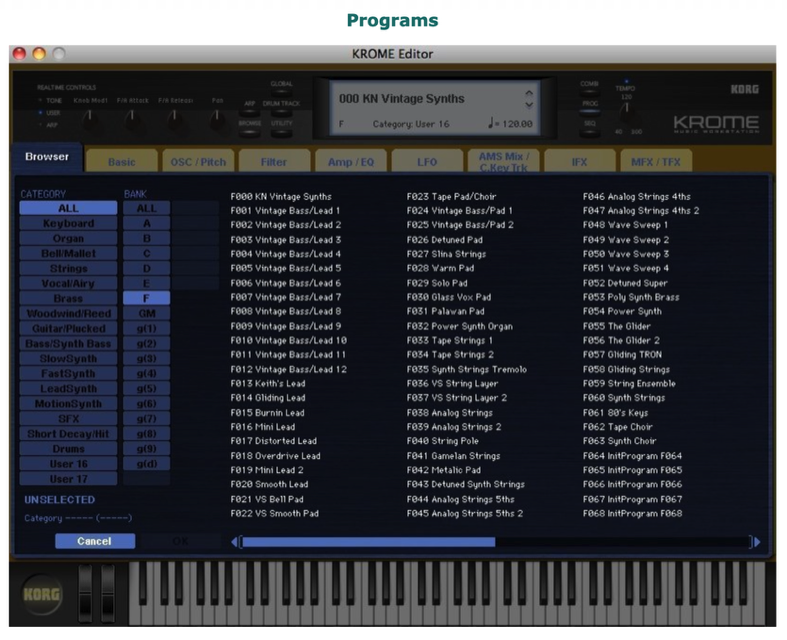The height and width of the screenshot is (640, 787).
Task: Click the program name display 000 KN Vintage Synths
Action: [x=402, y=99]
